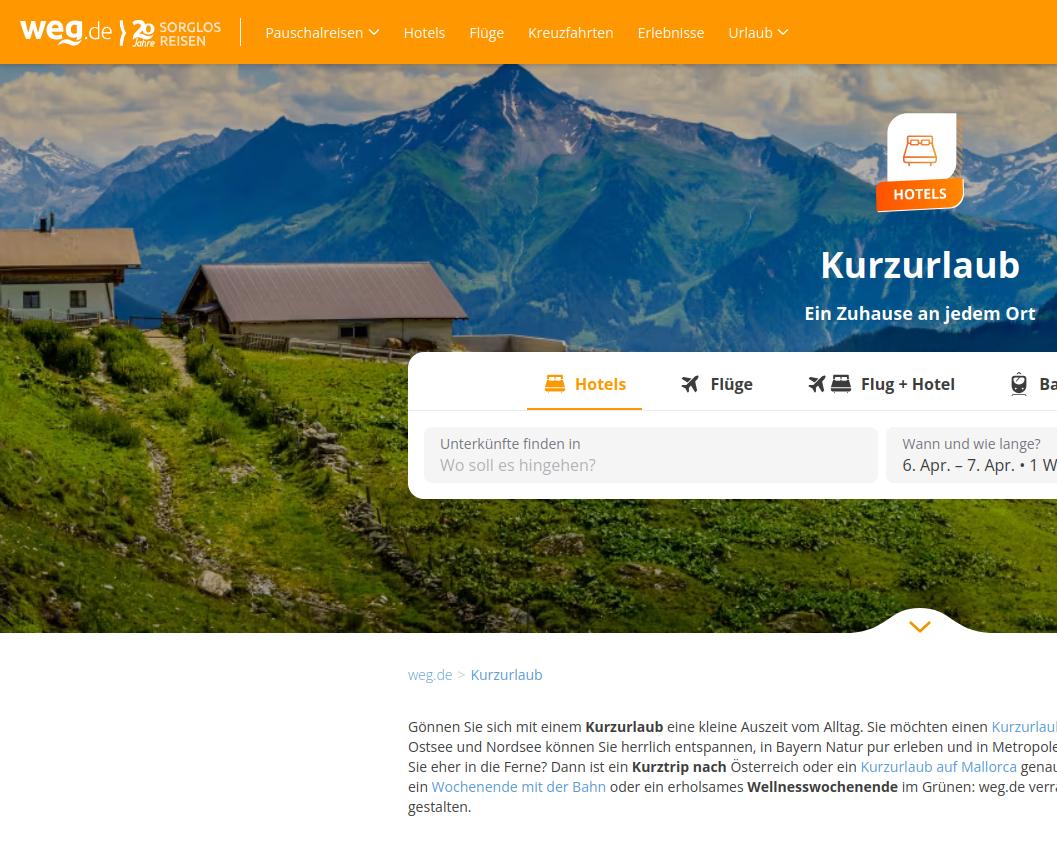1057x849 pixels.
Task: Go to Kreuzfahrten in the navigation bar
Action: coord(570,32)
